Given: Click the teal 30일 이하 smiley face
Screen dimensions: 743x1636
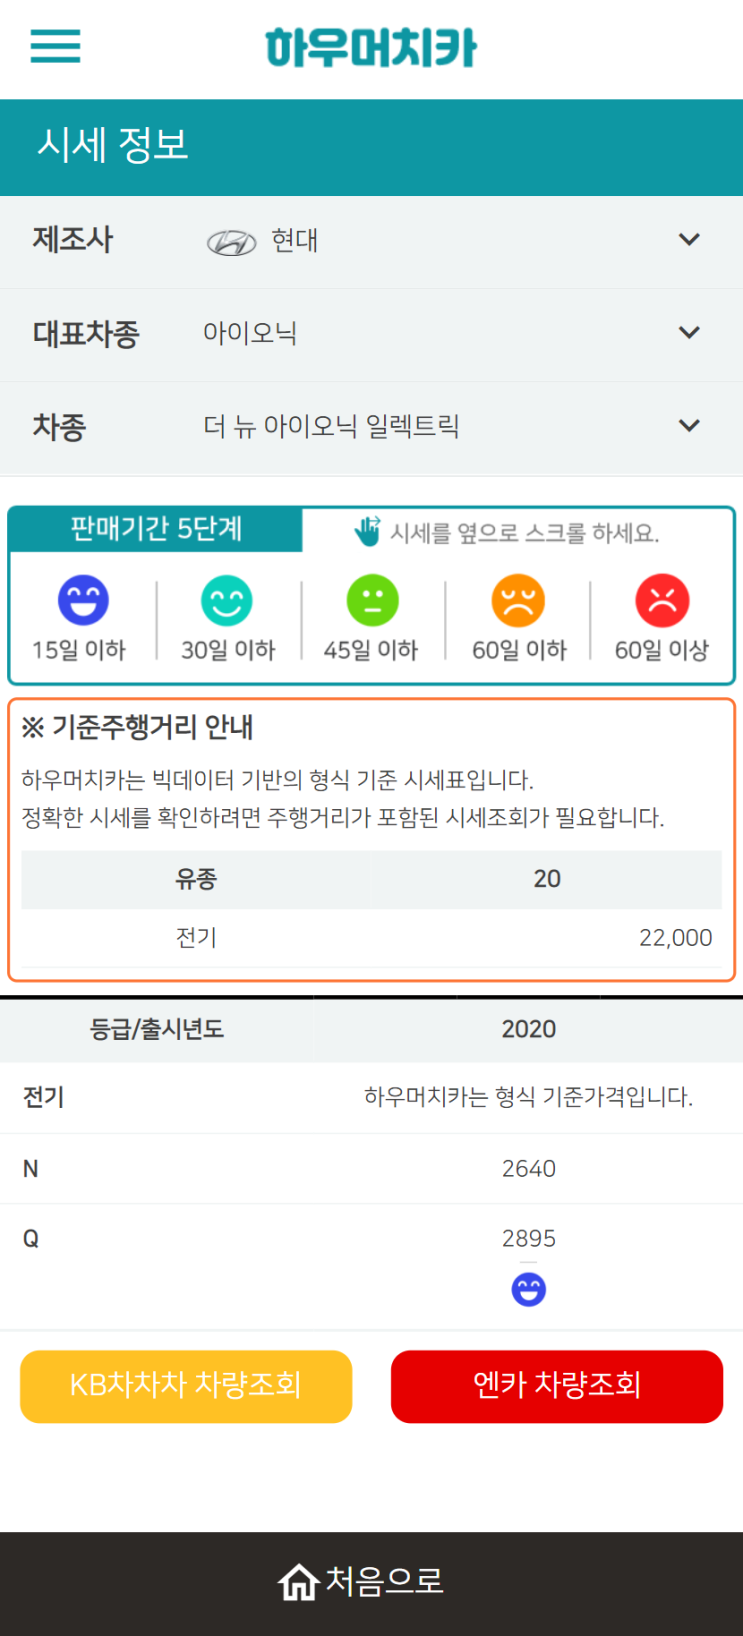Looking at the screenshot, I should pos(227,600).
